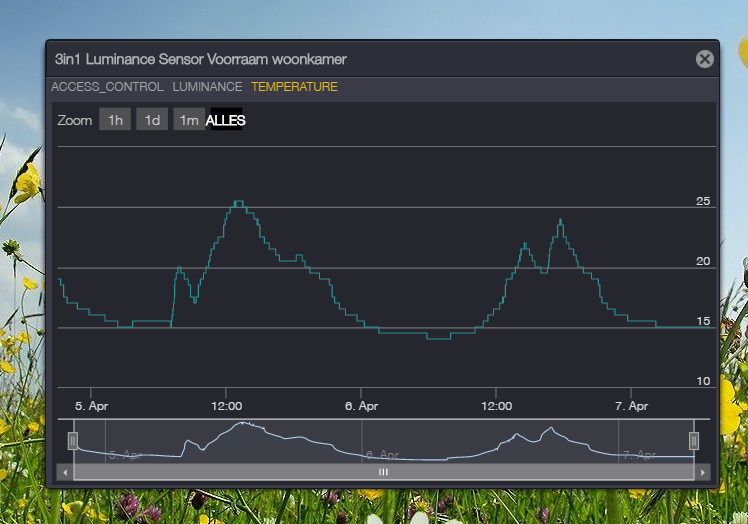Click the right navigator range handle
This screenshot has width=748, height=524.
tap(694, 441)
